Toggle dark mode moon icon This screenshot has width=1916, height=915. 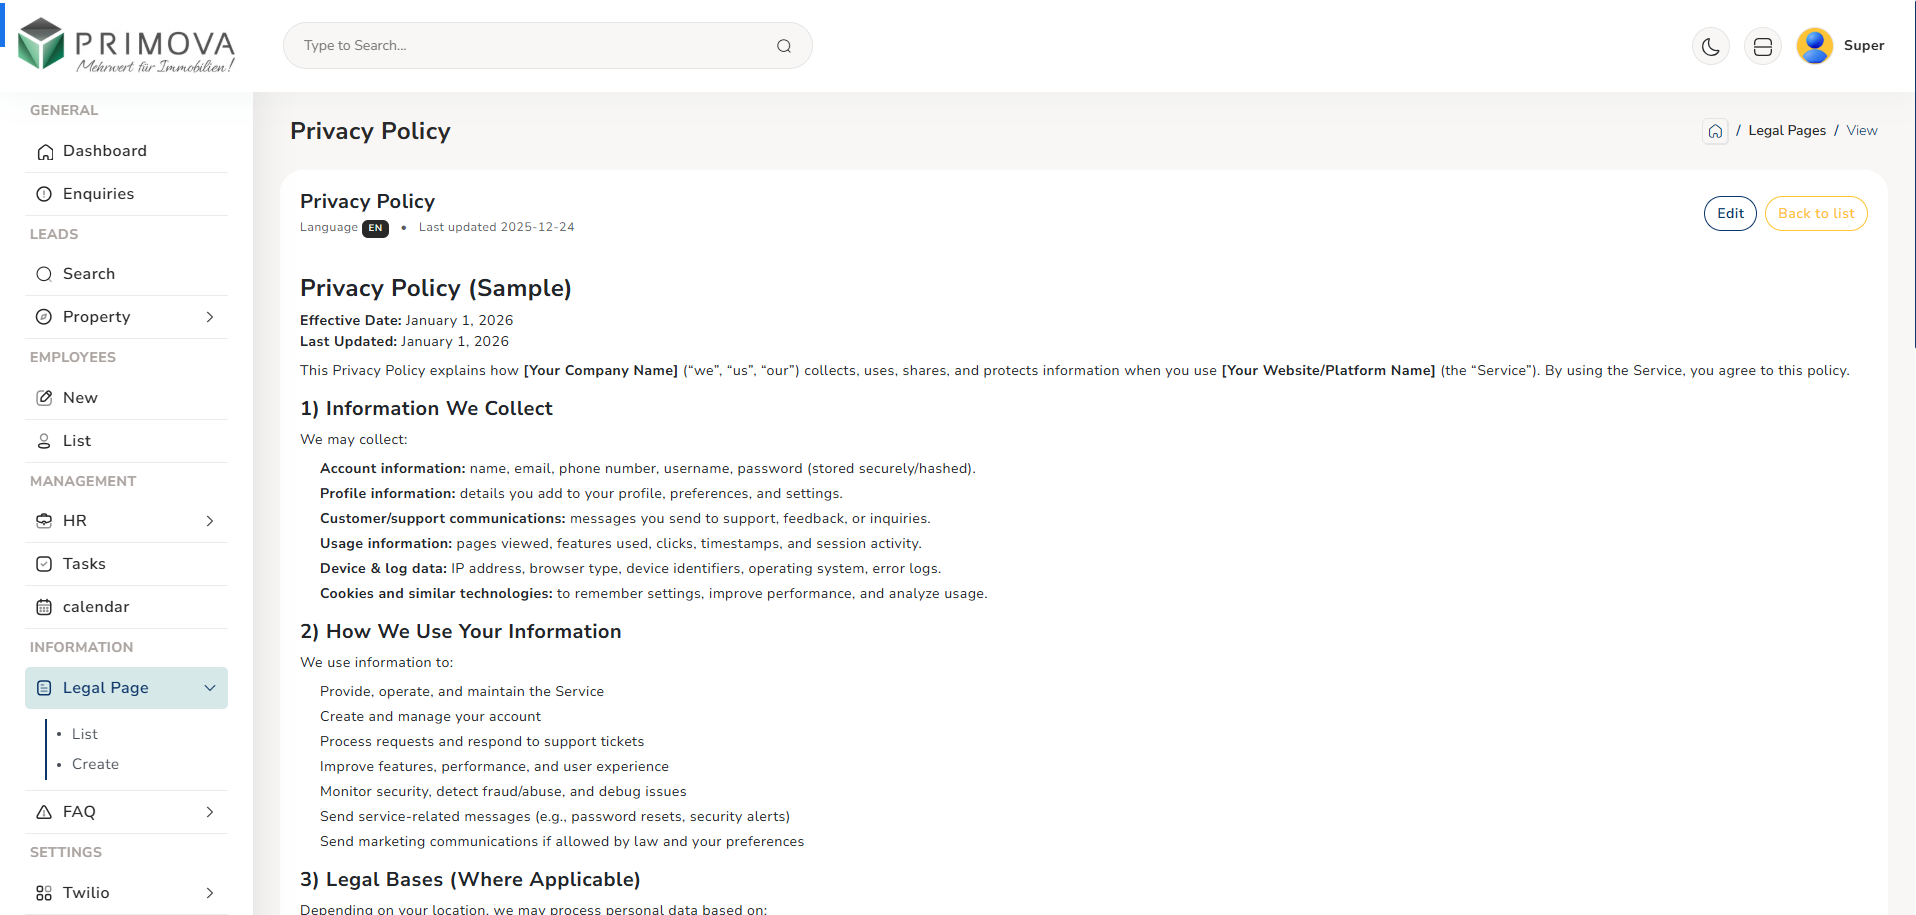coord(1710,46)
